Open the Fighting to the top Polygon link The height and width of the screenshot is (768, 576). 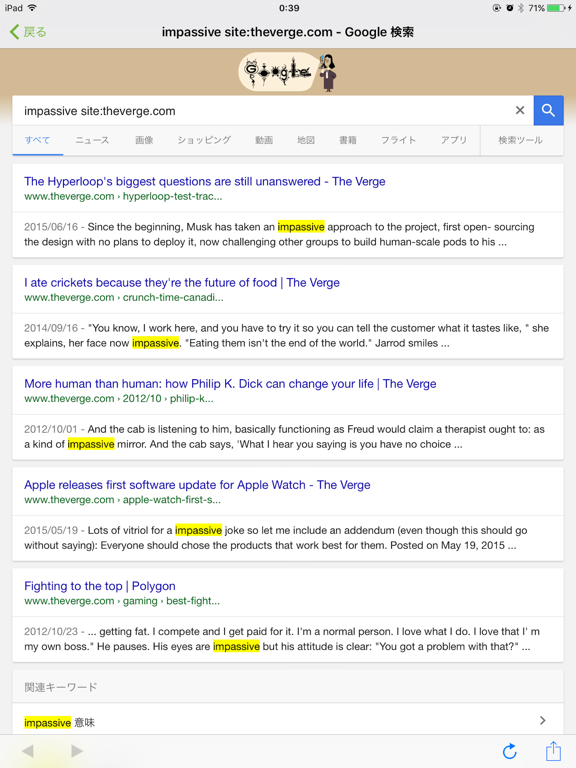100,586
